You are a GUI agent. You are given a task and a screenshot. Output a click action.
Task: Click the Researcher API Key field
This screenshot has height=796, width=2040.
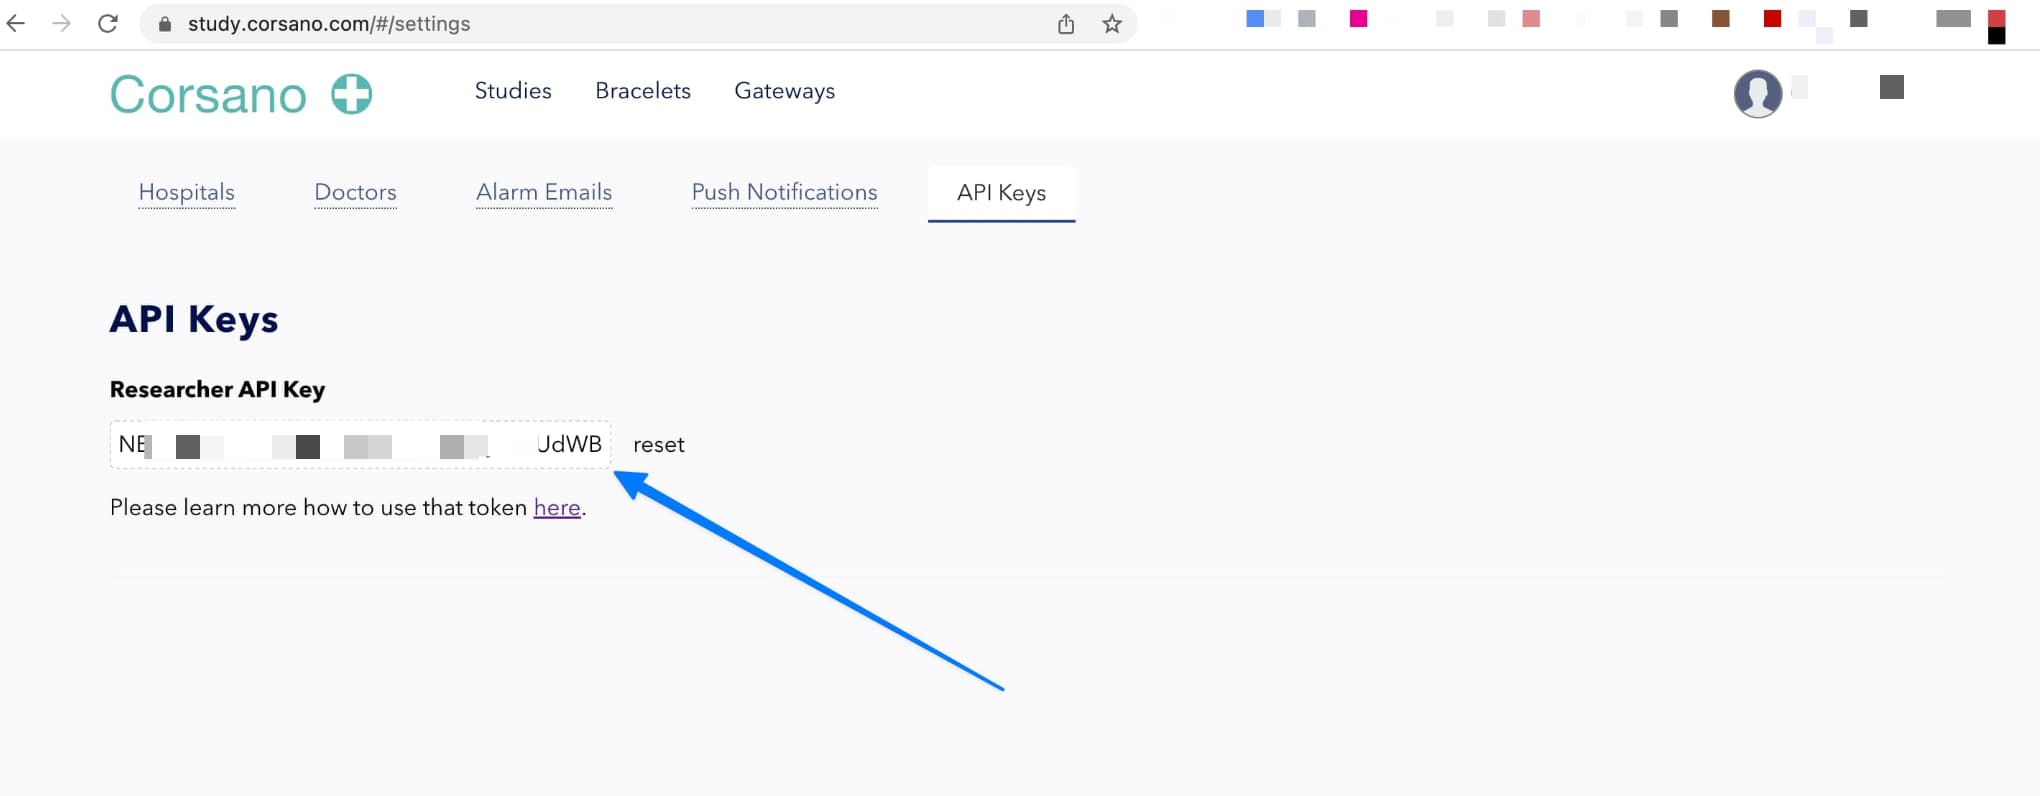click(360, 445)
